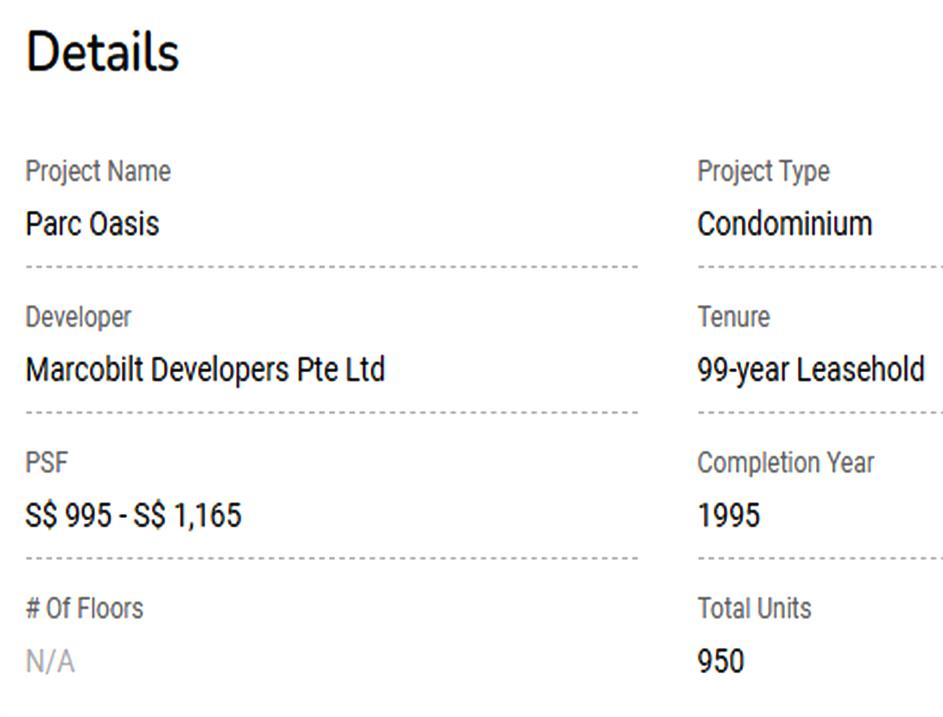This screenshot has height=717, width=943.
Task: Select the 99-year Leasehold tenure value
Action: pos(810,370)
